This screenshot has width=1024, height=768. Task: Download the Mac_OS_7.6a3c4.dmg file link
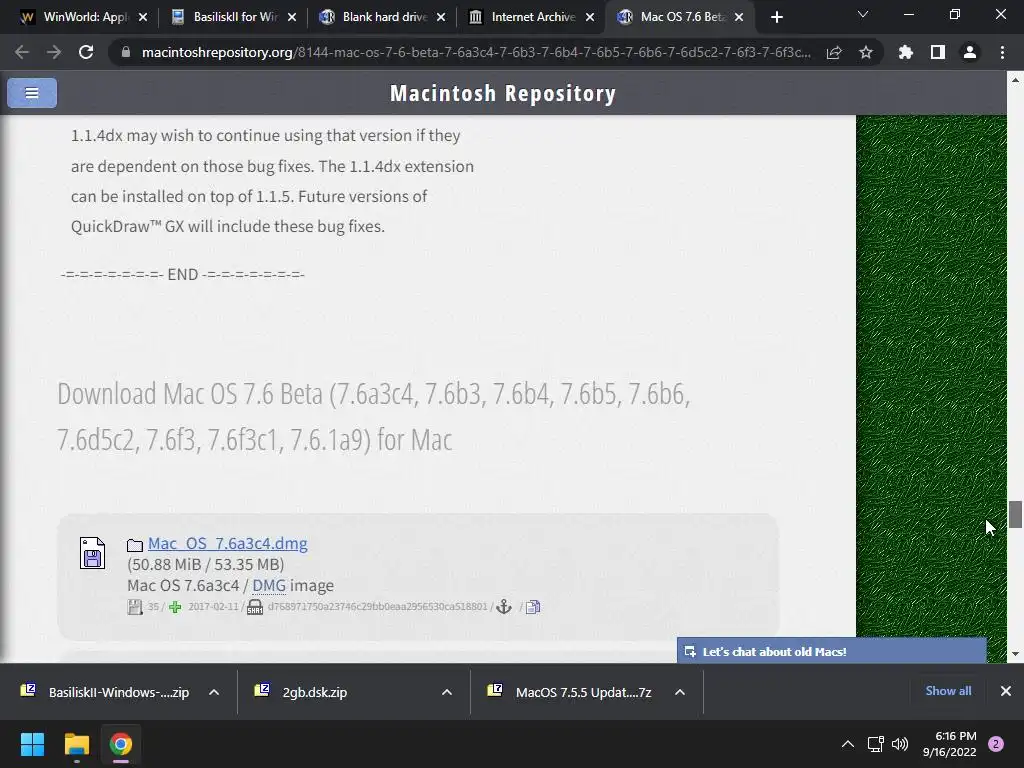(x=227, y=543)
